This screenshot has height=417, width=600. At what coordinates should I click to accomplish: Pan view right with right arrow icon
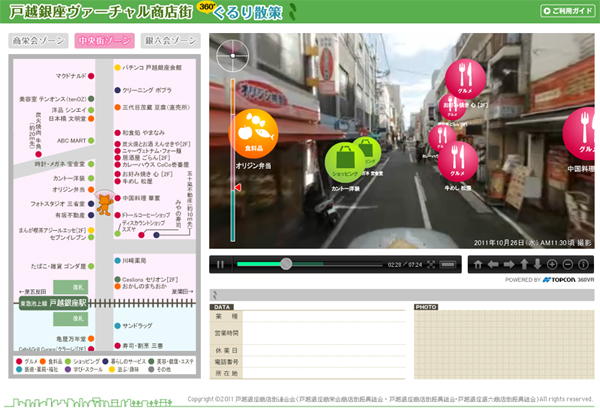(507, 264)
